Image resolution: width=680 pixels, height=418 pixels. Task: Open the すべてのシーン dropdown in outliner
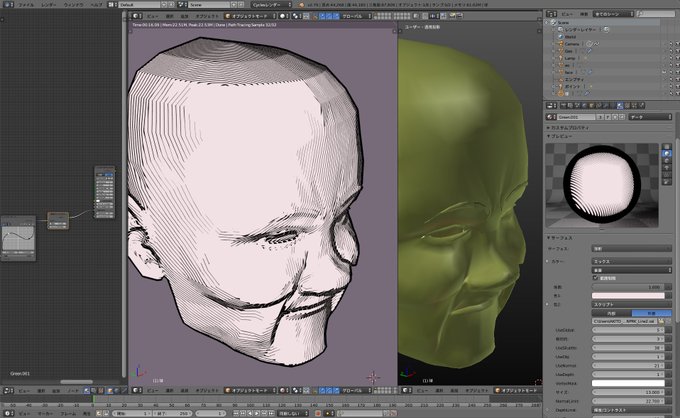pyautogui.click(x=613, y=14)
